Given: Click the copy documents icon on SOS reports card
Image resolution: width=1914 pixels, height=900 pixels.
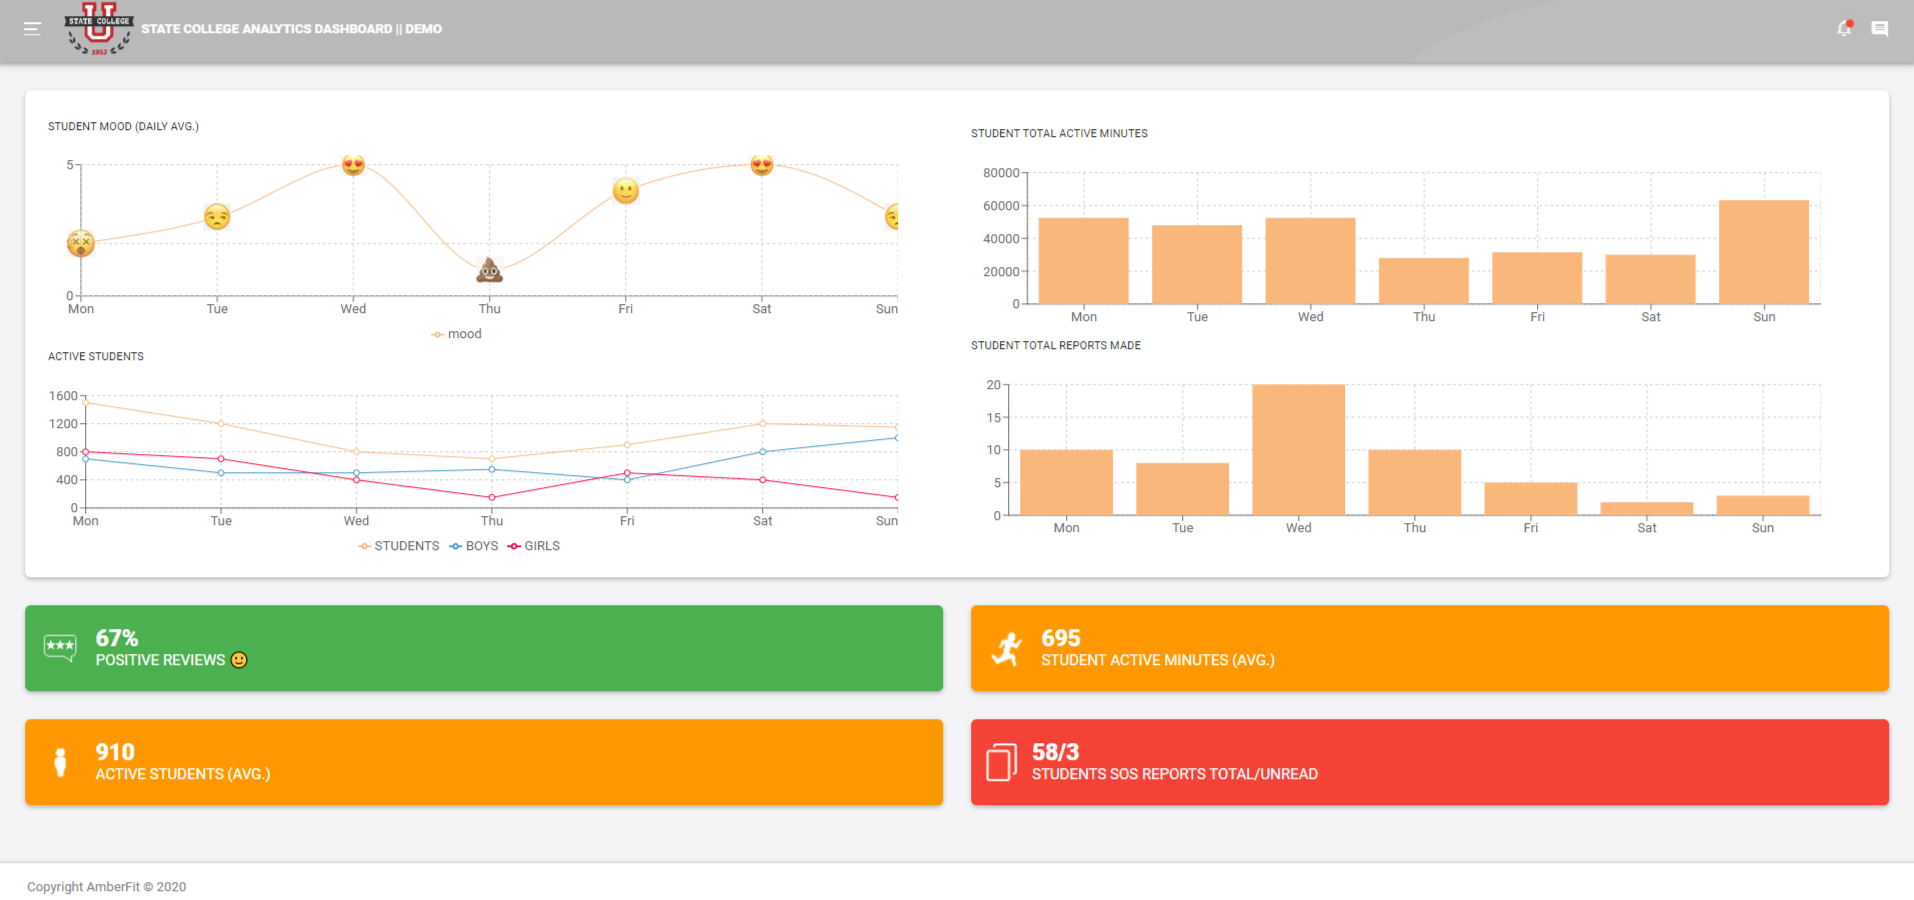Looking at the screenshot, I should (1002, 762).
